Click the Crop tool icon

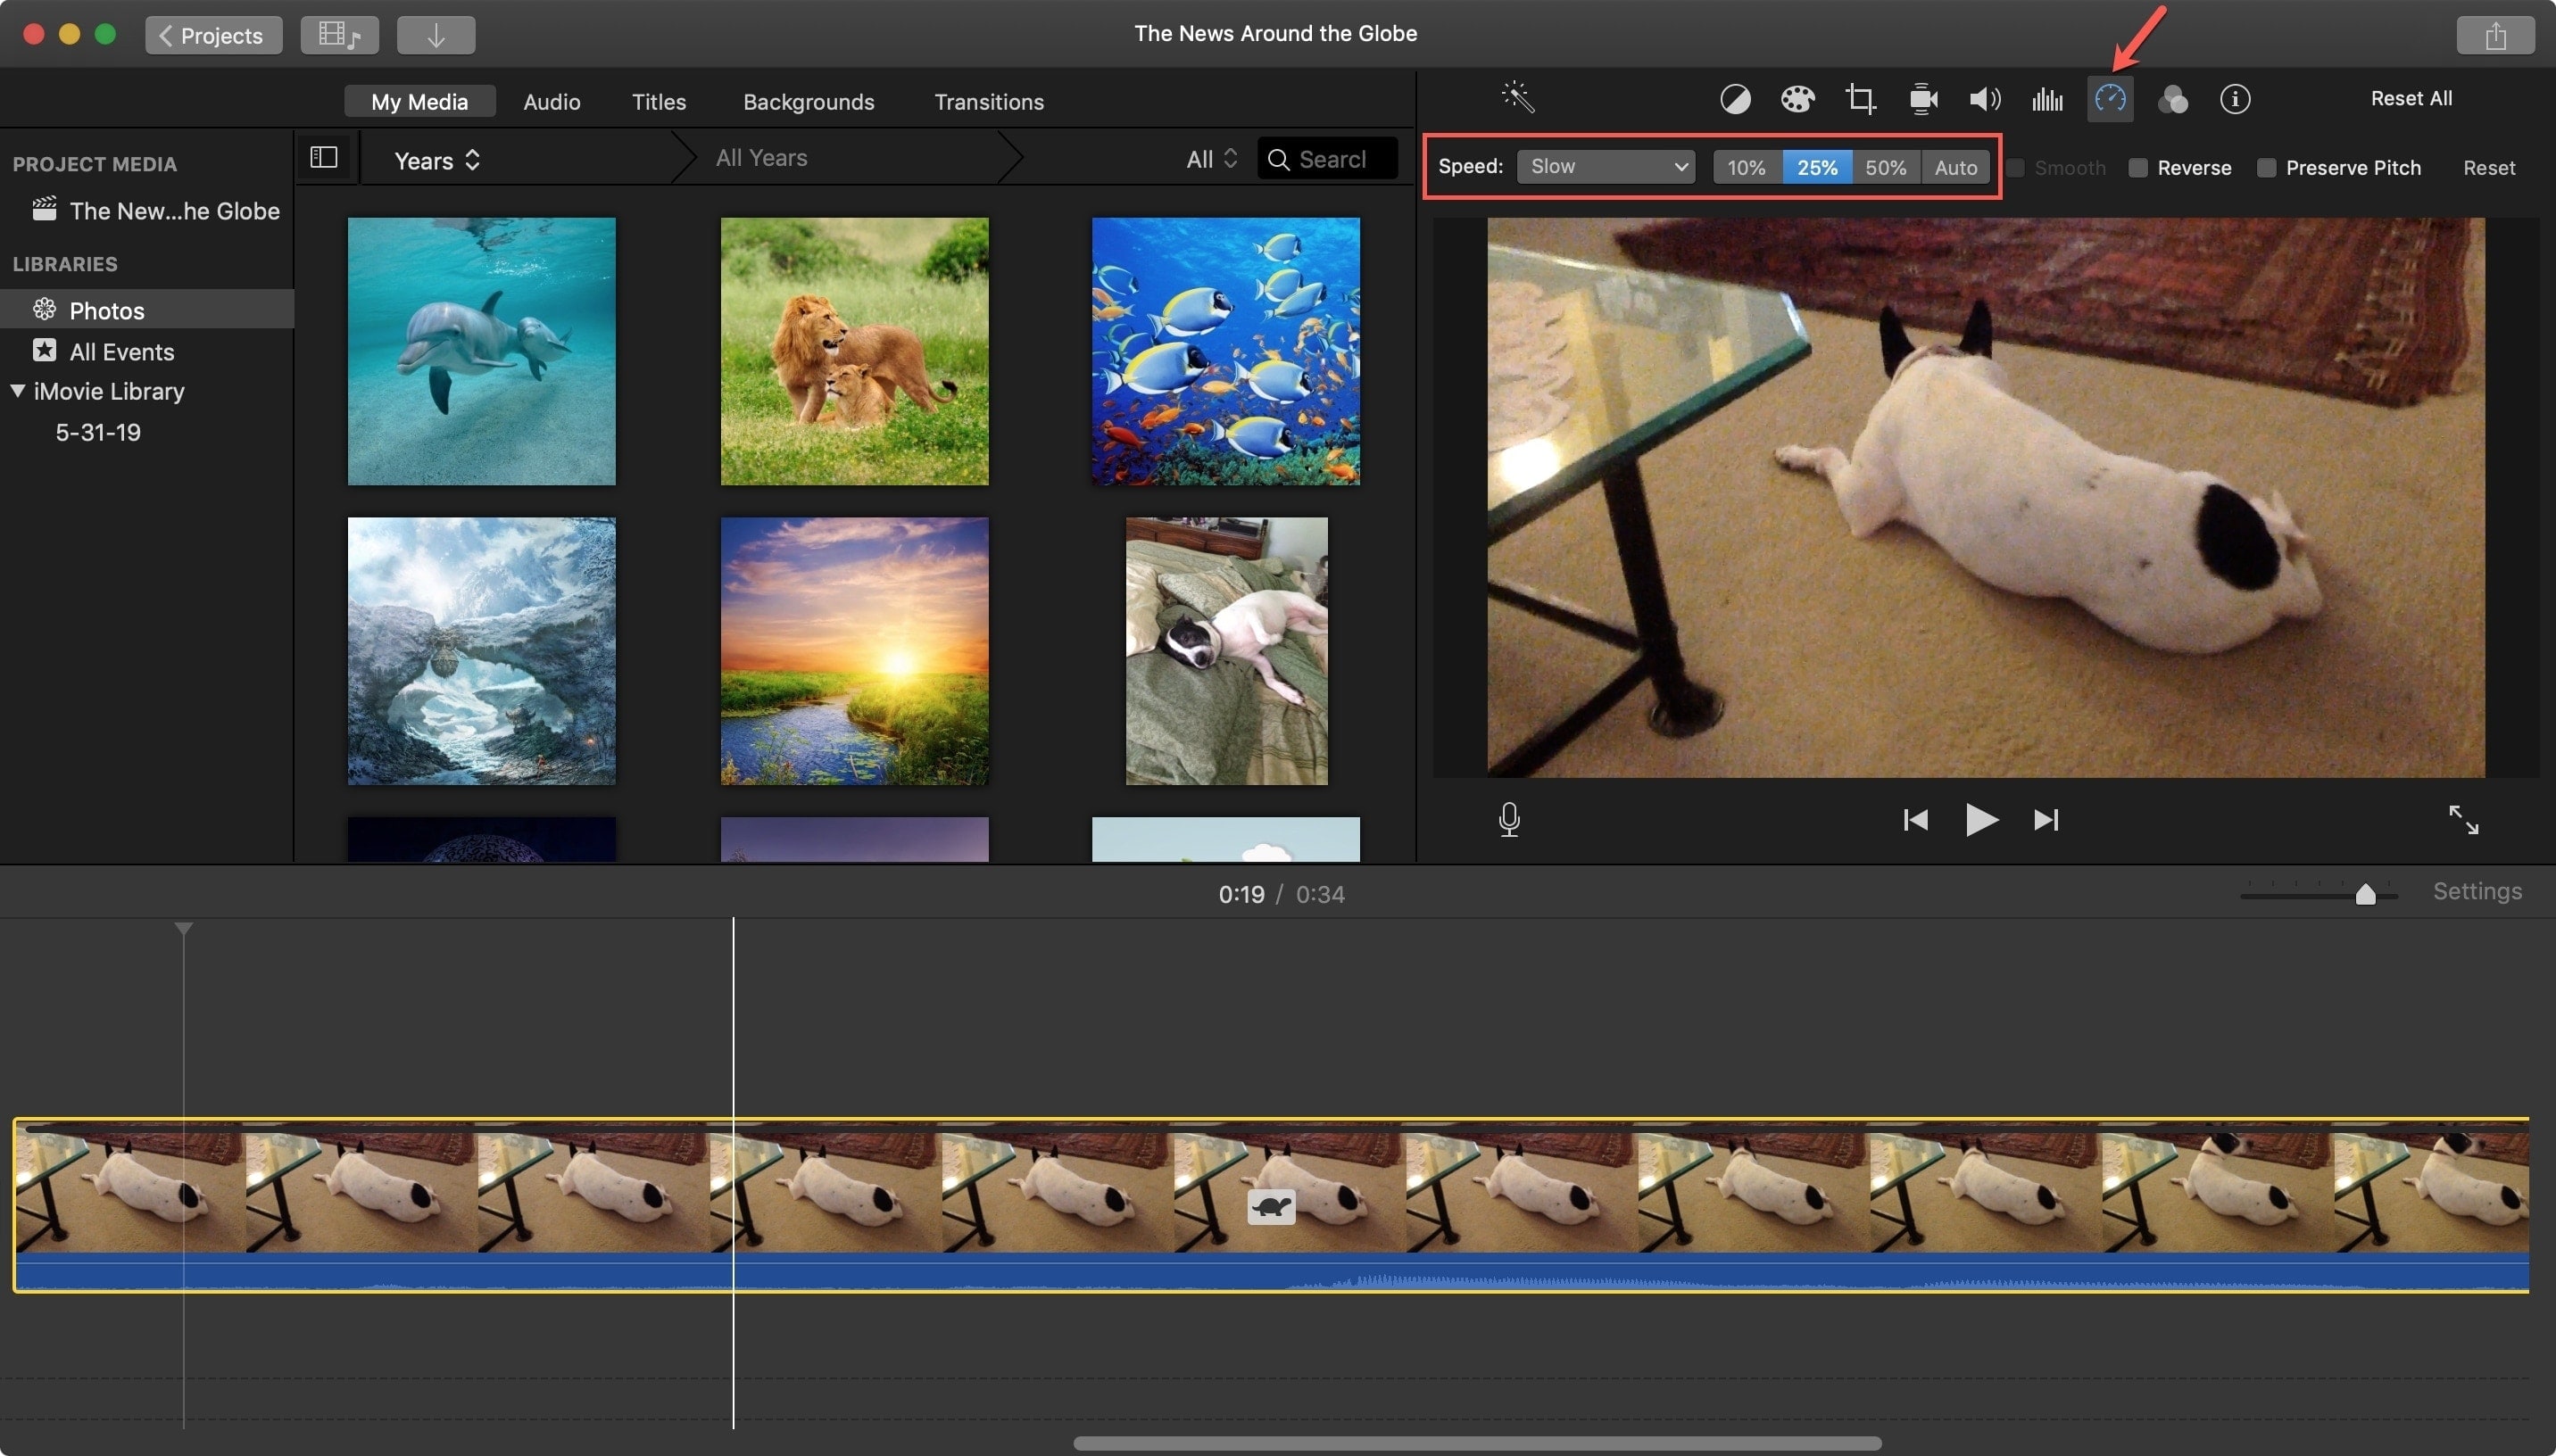1859,98
